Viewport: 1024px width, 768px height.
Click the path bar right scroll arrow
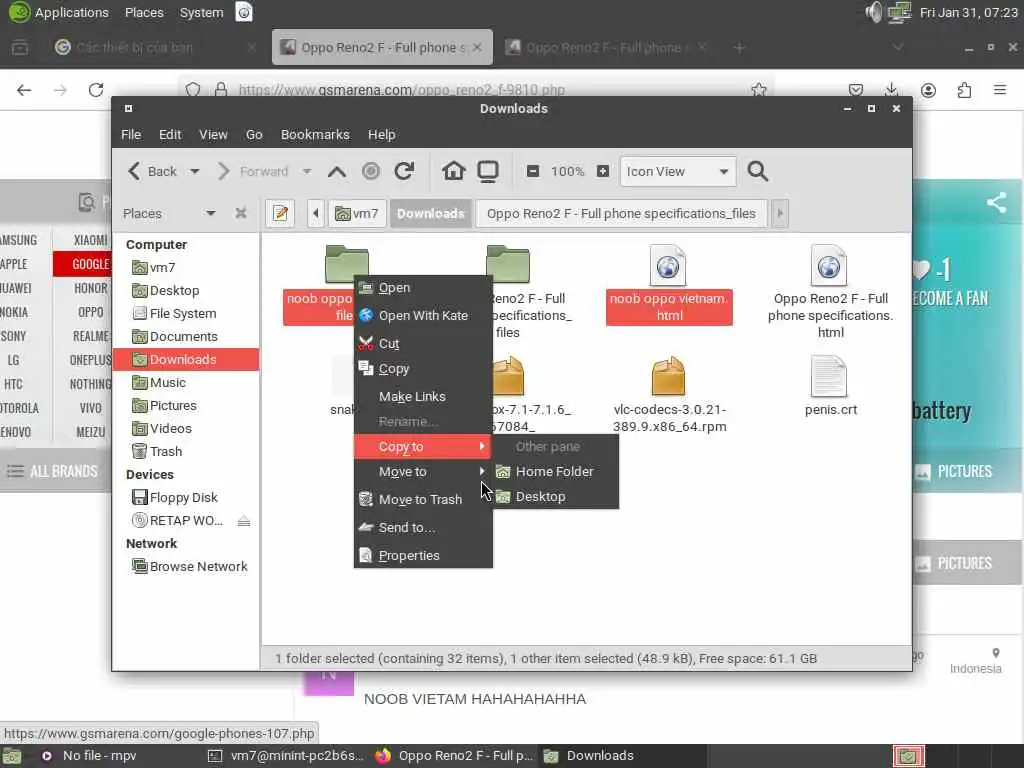(x=780, y=214)
